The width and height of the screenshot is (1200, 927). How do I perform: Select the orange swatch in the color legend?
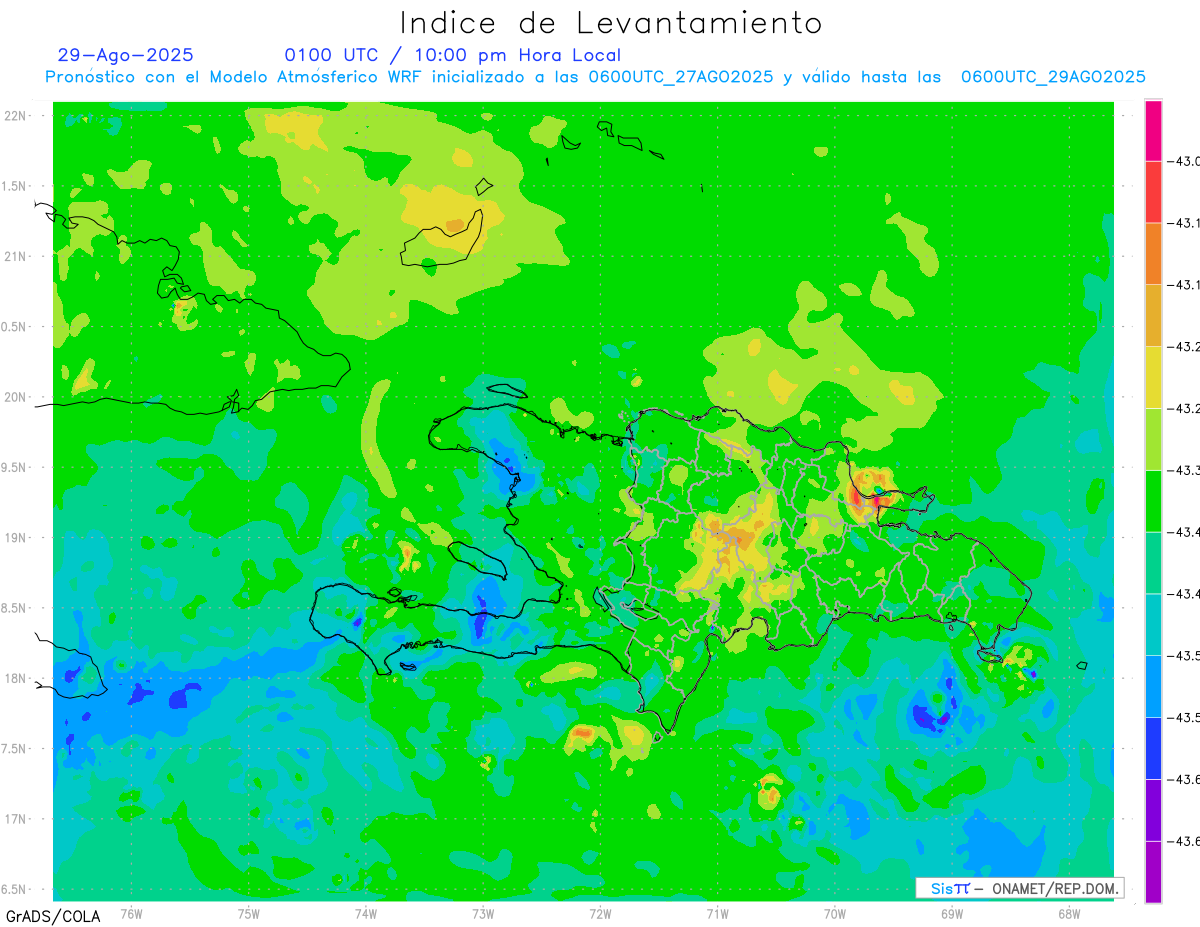tap(1153, 254)
